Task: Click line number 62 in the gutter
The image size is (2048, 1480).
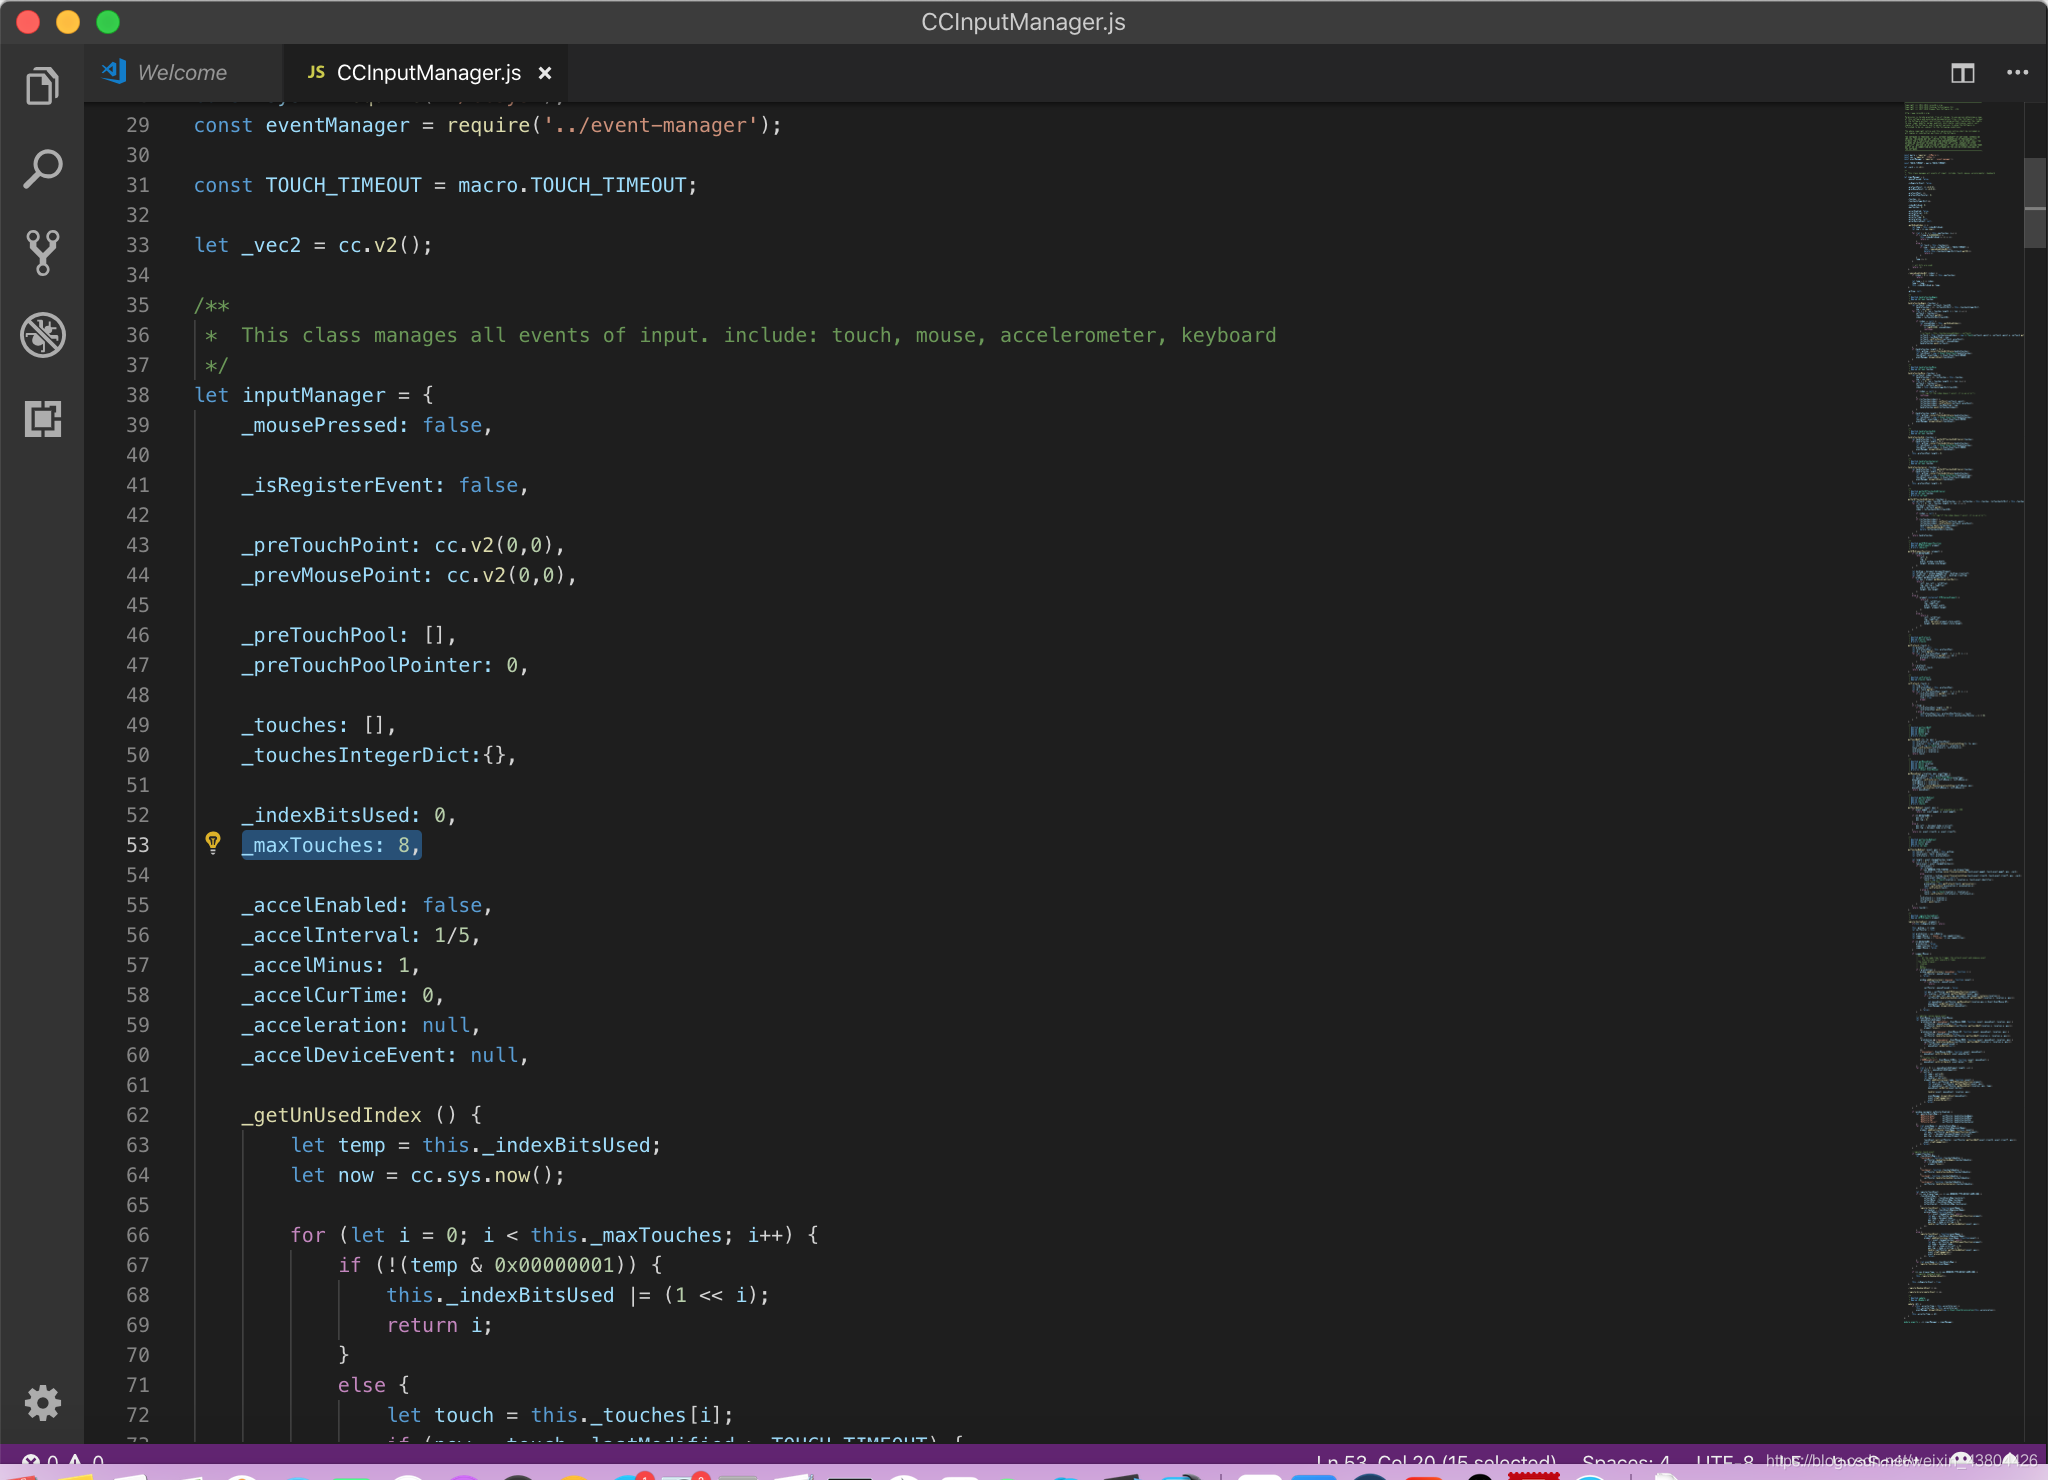Action: 137,1115
